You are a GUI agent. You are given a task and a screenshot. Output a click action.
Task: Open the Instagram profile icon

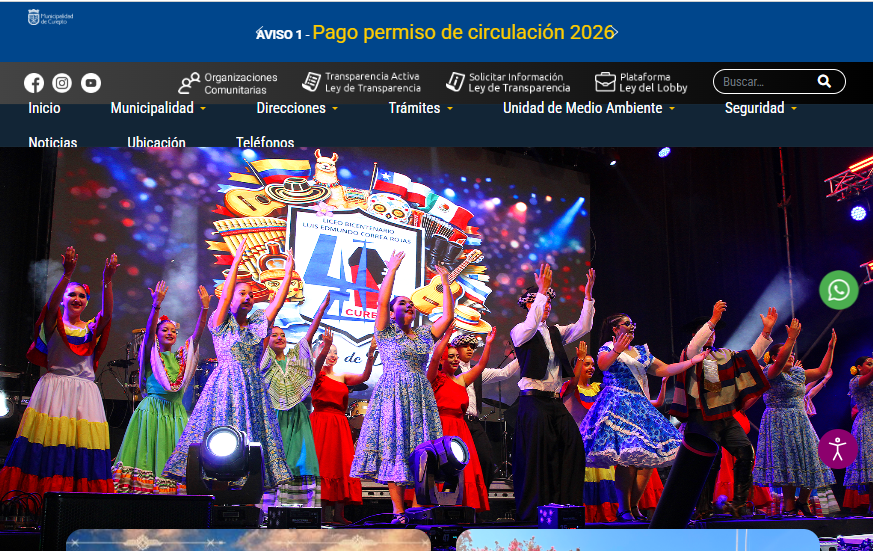click(62, 83)
